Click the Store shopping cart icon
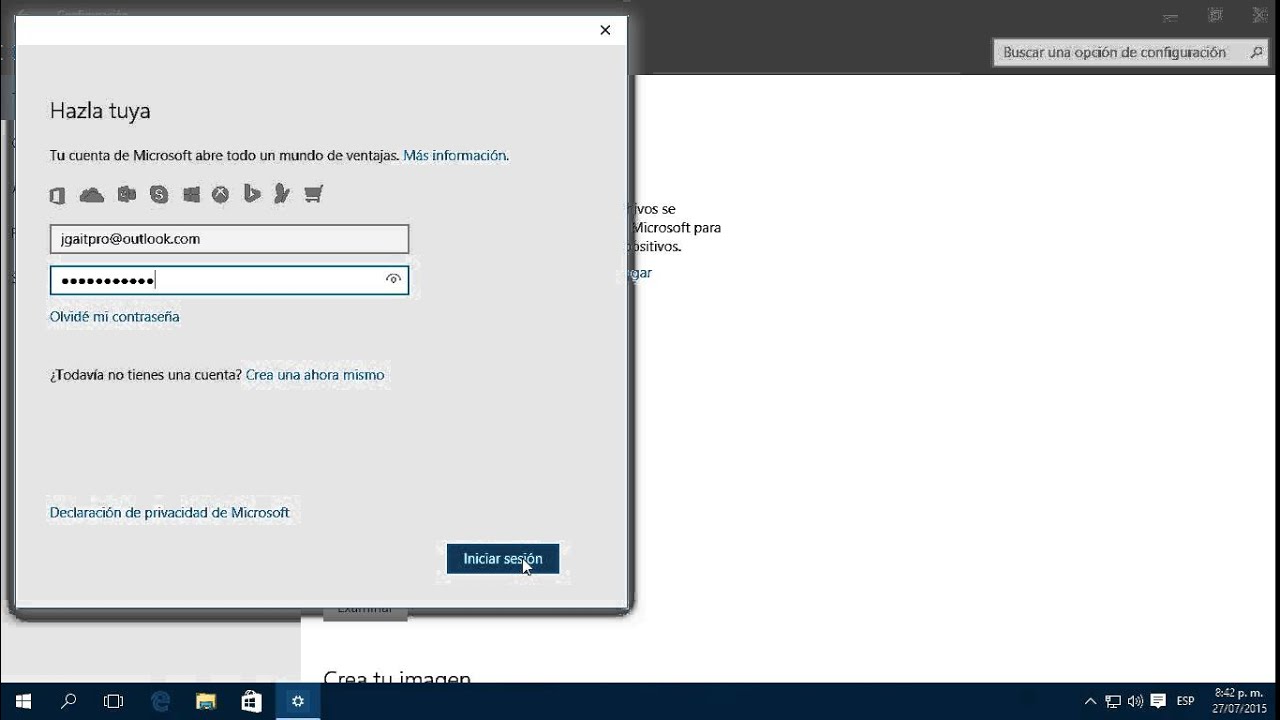This screenshot has height=720, width=1280. coord(313,194)
